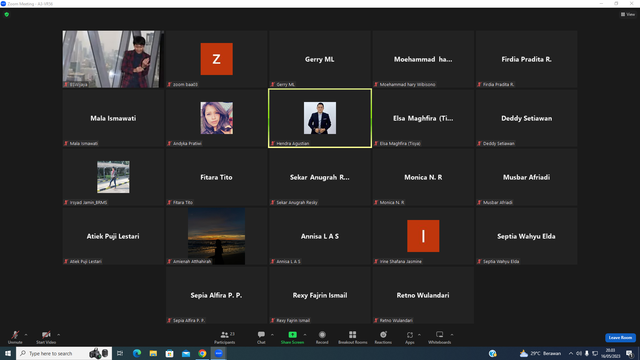This screenshot has width=640, height=360.
Task: Click the green Share Screen button
Action: tap(292, 337)
